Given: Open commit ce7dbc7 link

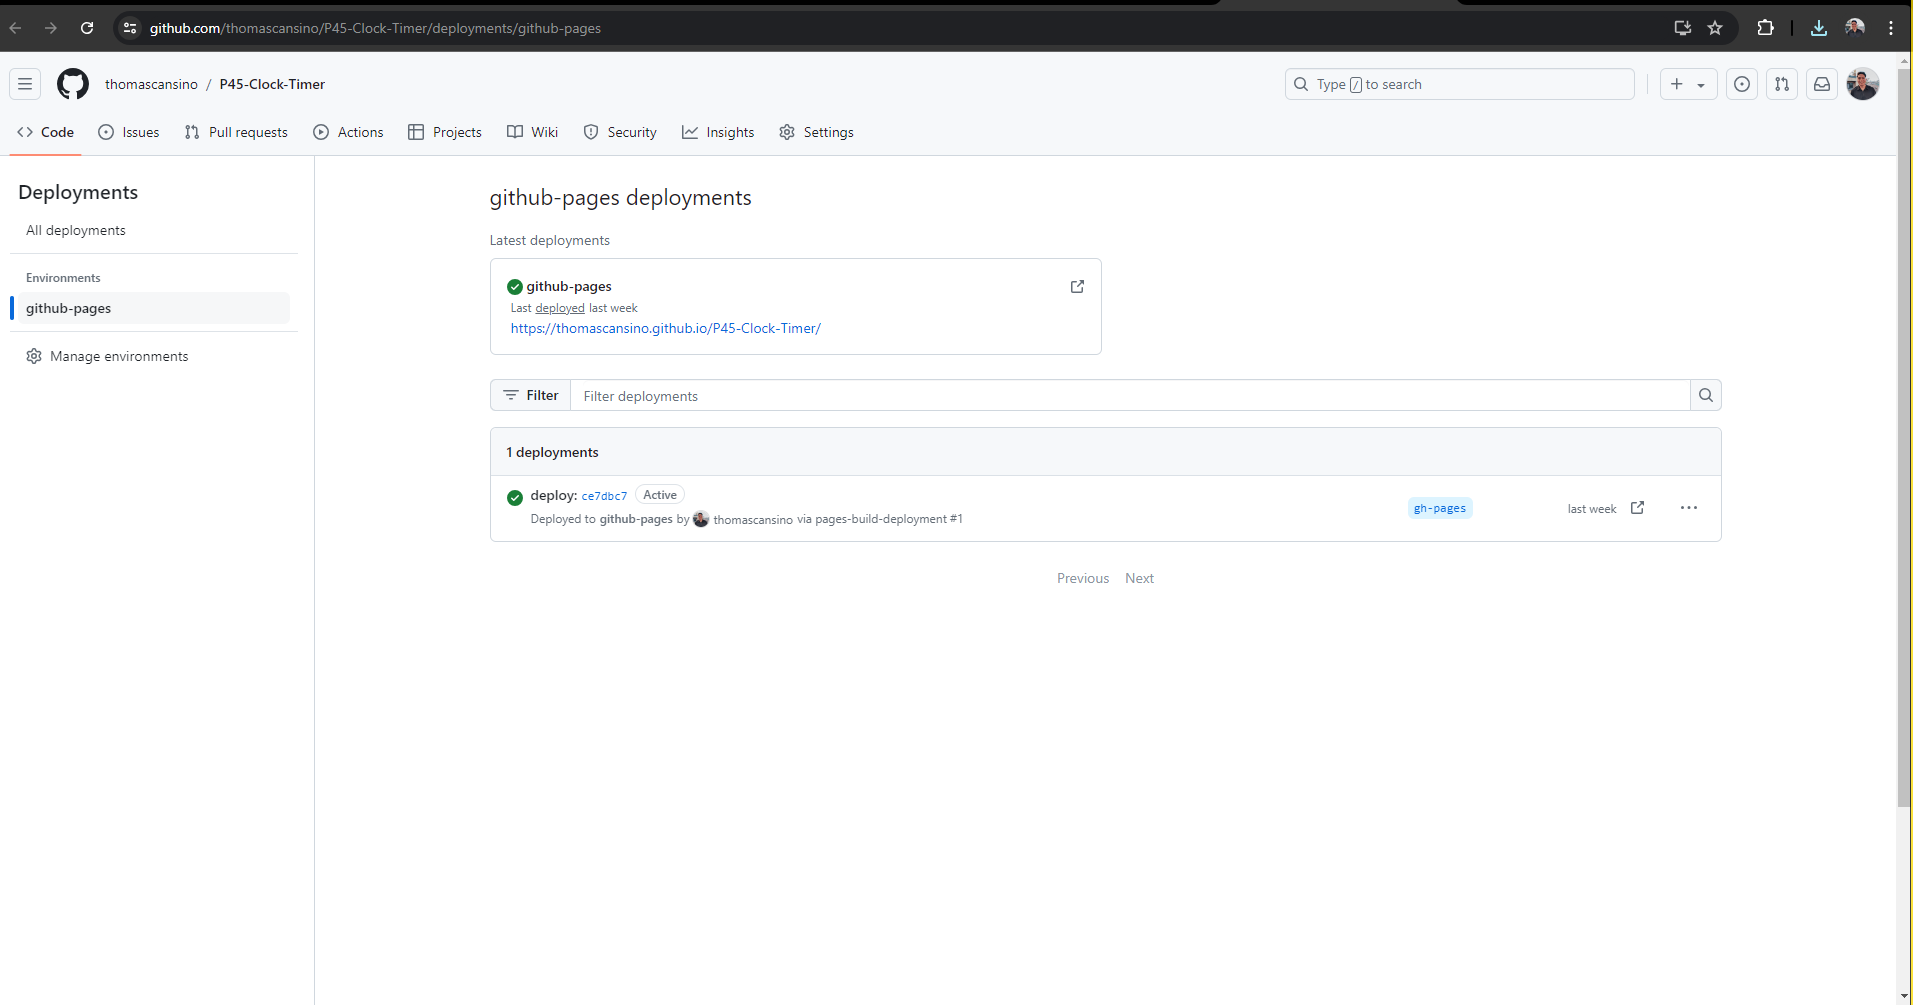Looking at the screenshot, I should tap(604, 496).
